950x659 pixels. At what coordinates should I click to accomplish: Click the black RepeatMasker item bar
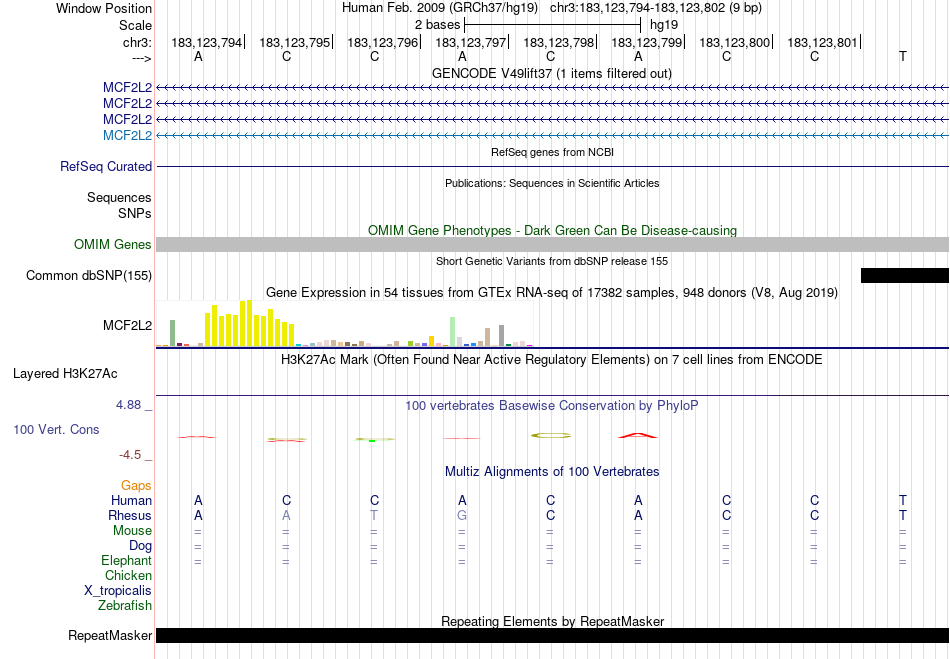pyautogui.click(x=552, y=635)
